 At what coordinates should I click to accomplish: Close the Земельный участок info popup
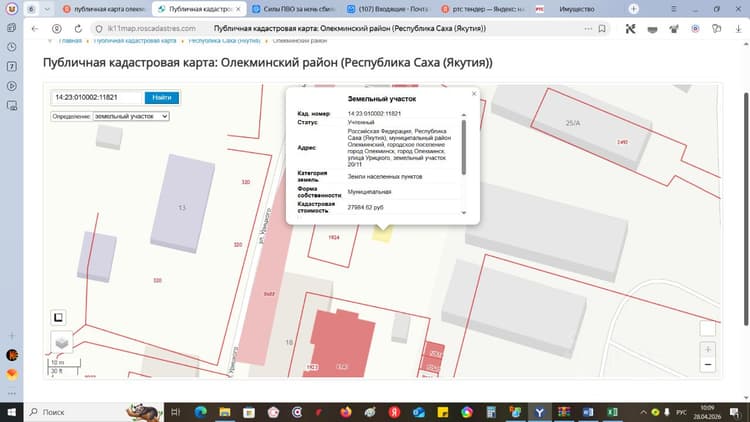point(474,94)
